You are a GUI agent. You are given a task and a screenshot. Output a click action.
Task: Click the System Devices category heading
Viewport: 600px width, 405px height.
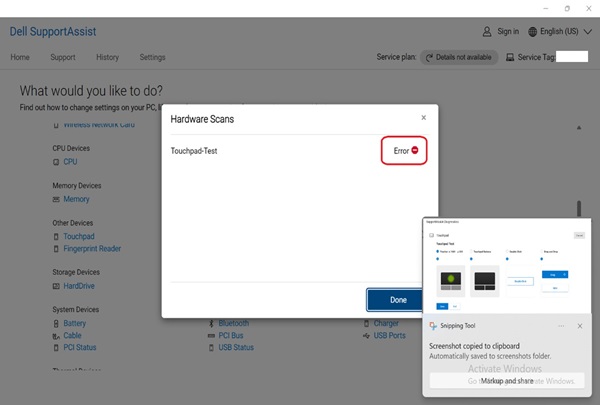[x=76, y=309]
